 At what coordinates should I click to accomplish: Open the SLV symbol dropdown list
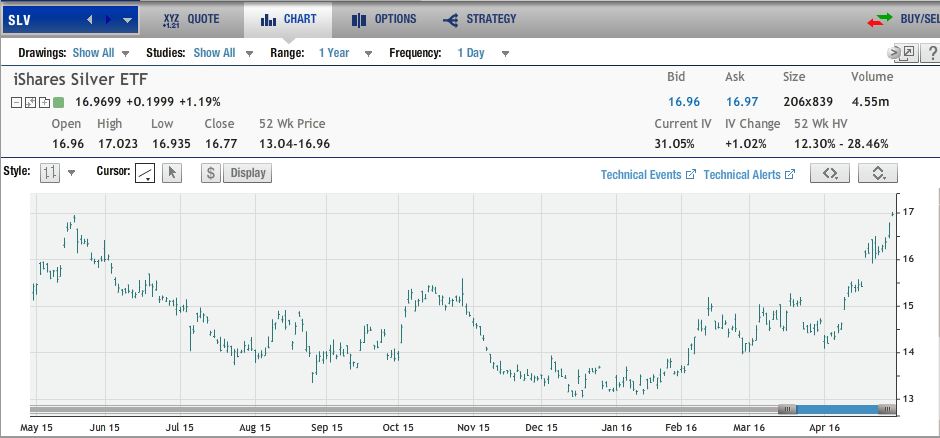point(127,20)
